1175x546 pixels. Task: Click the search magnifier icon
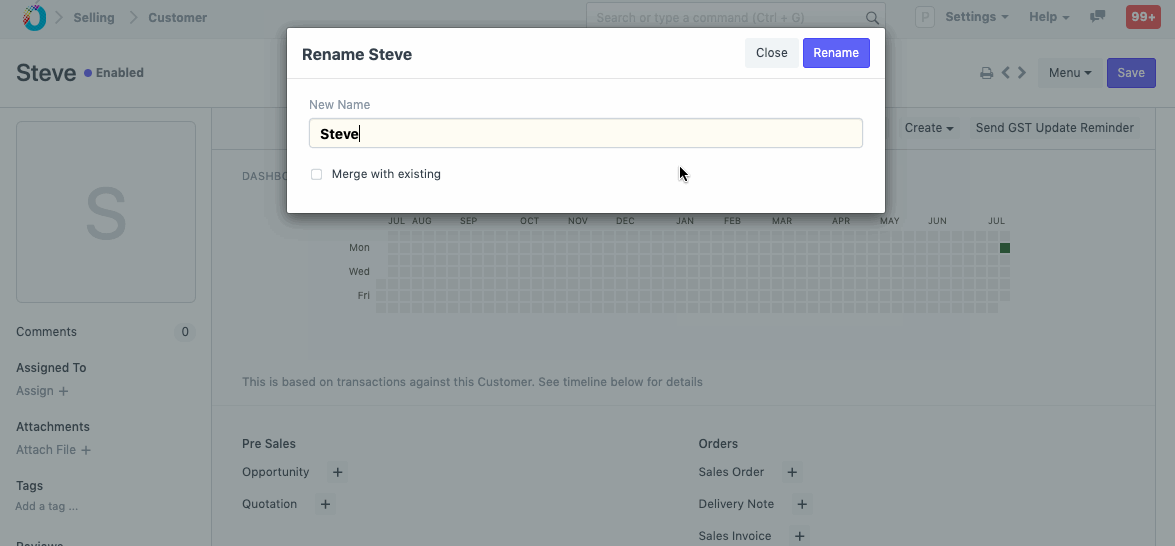pos(872,17)
